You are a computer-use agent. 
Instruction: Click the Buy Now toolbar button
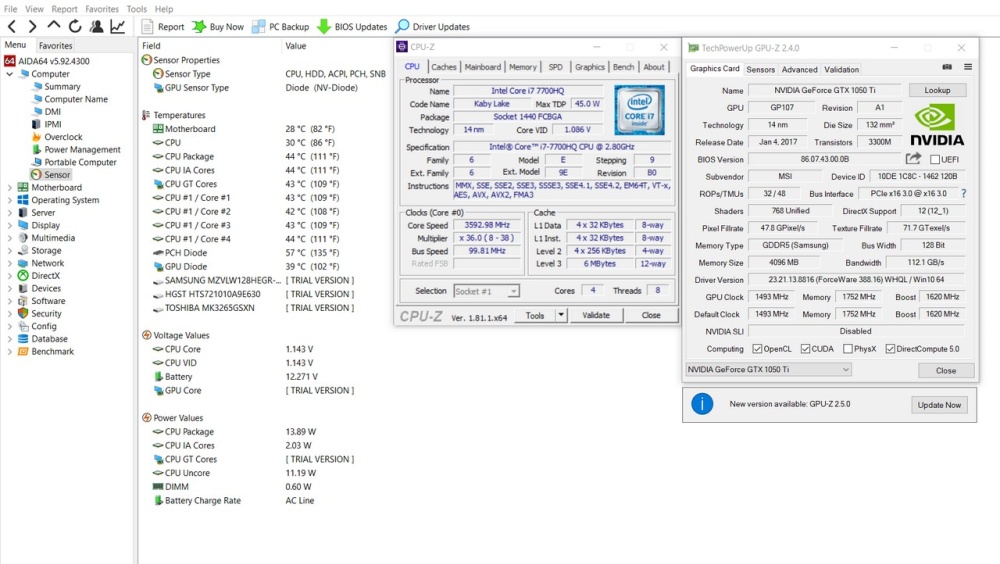tap(218, 27)
